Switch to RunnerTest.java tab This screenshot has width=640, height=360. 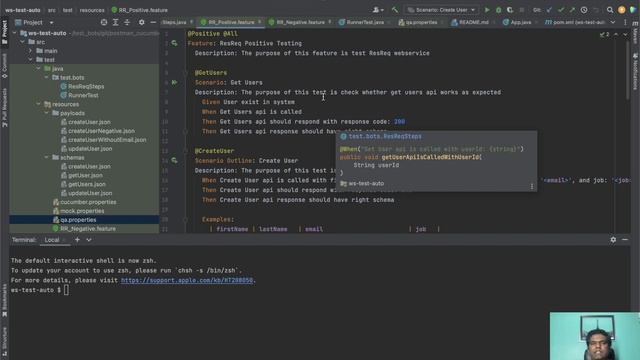pos(364,22)
